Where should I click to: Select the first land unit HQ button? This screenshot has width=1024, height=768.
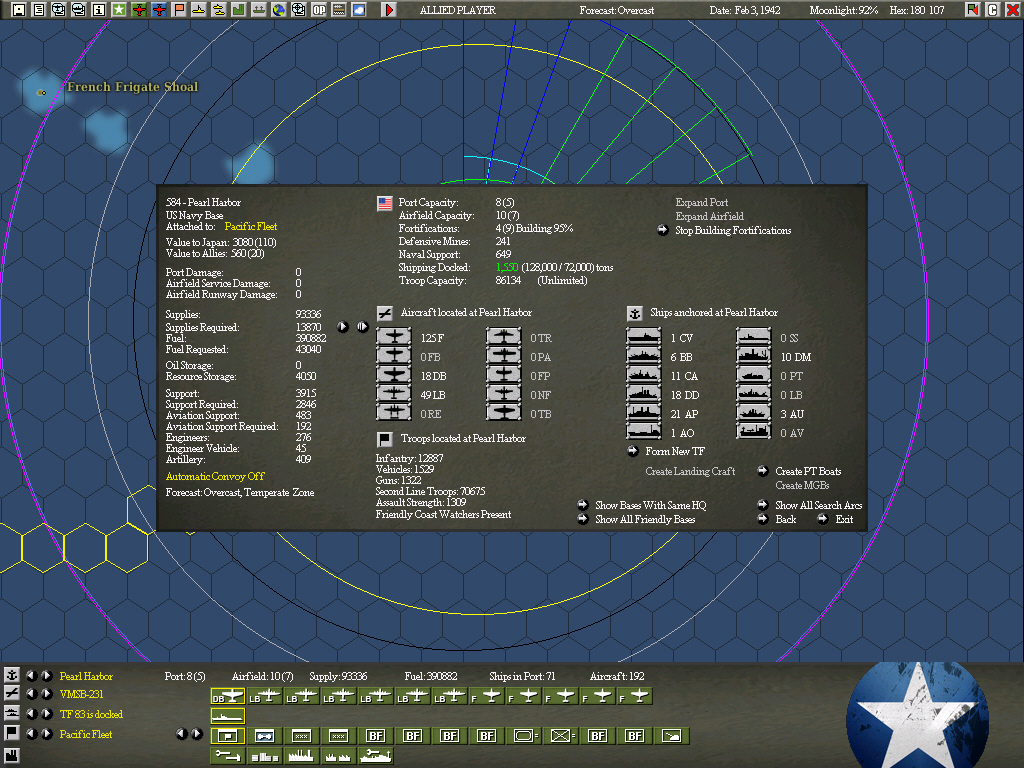coord(228,736)
